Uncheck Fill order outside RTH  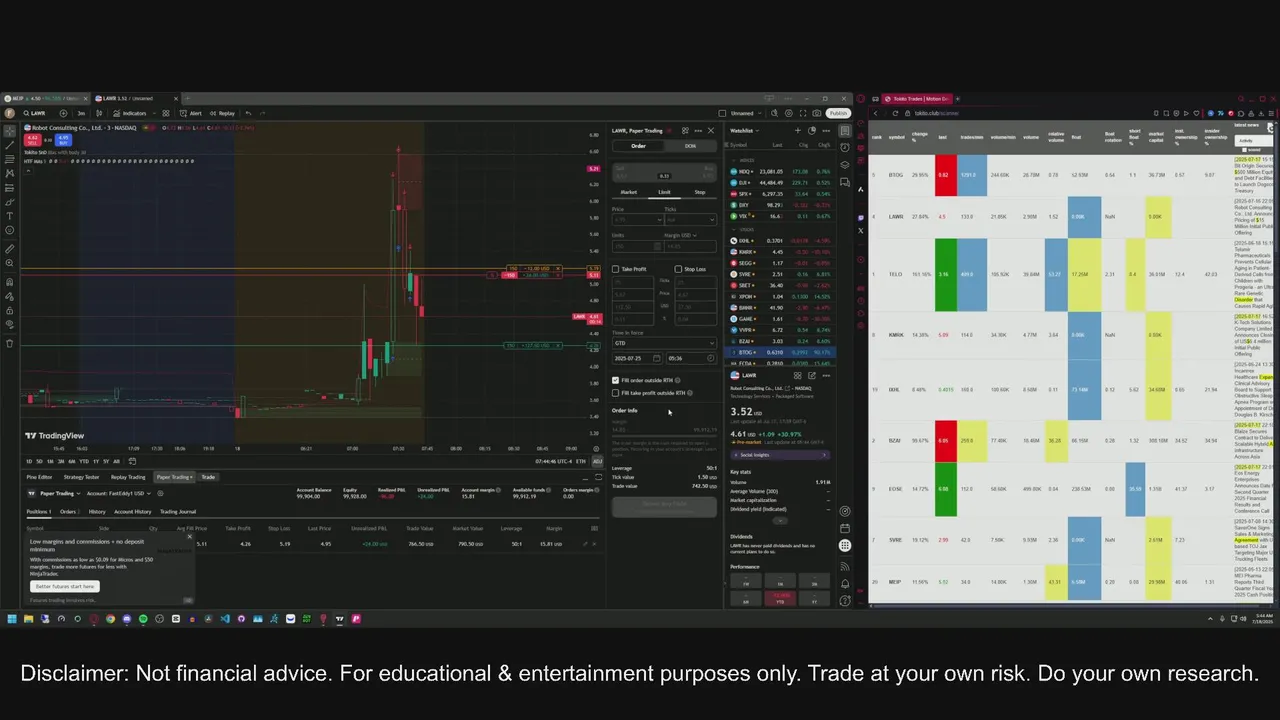point(616,380)
